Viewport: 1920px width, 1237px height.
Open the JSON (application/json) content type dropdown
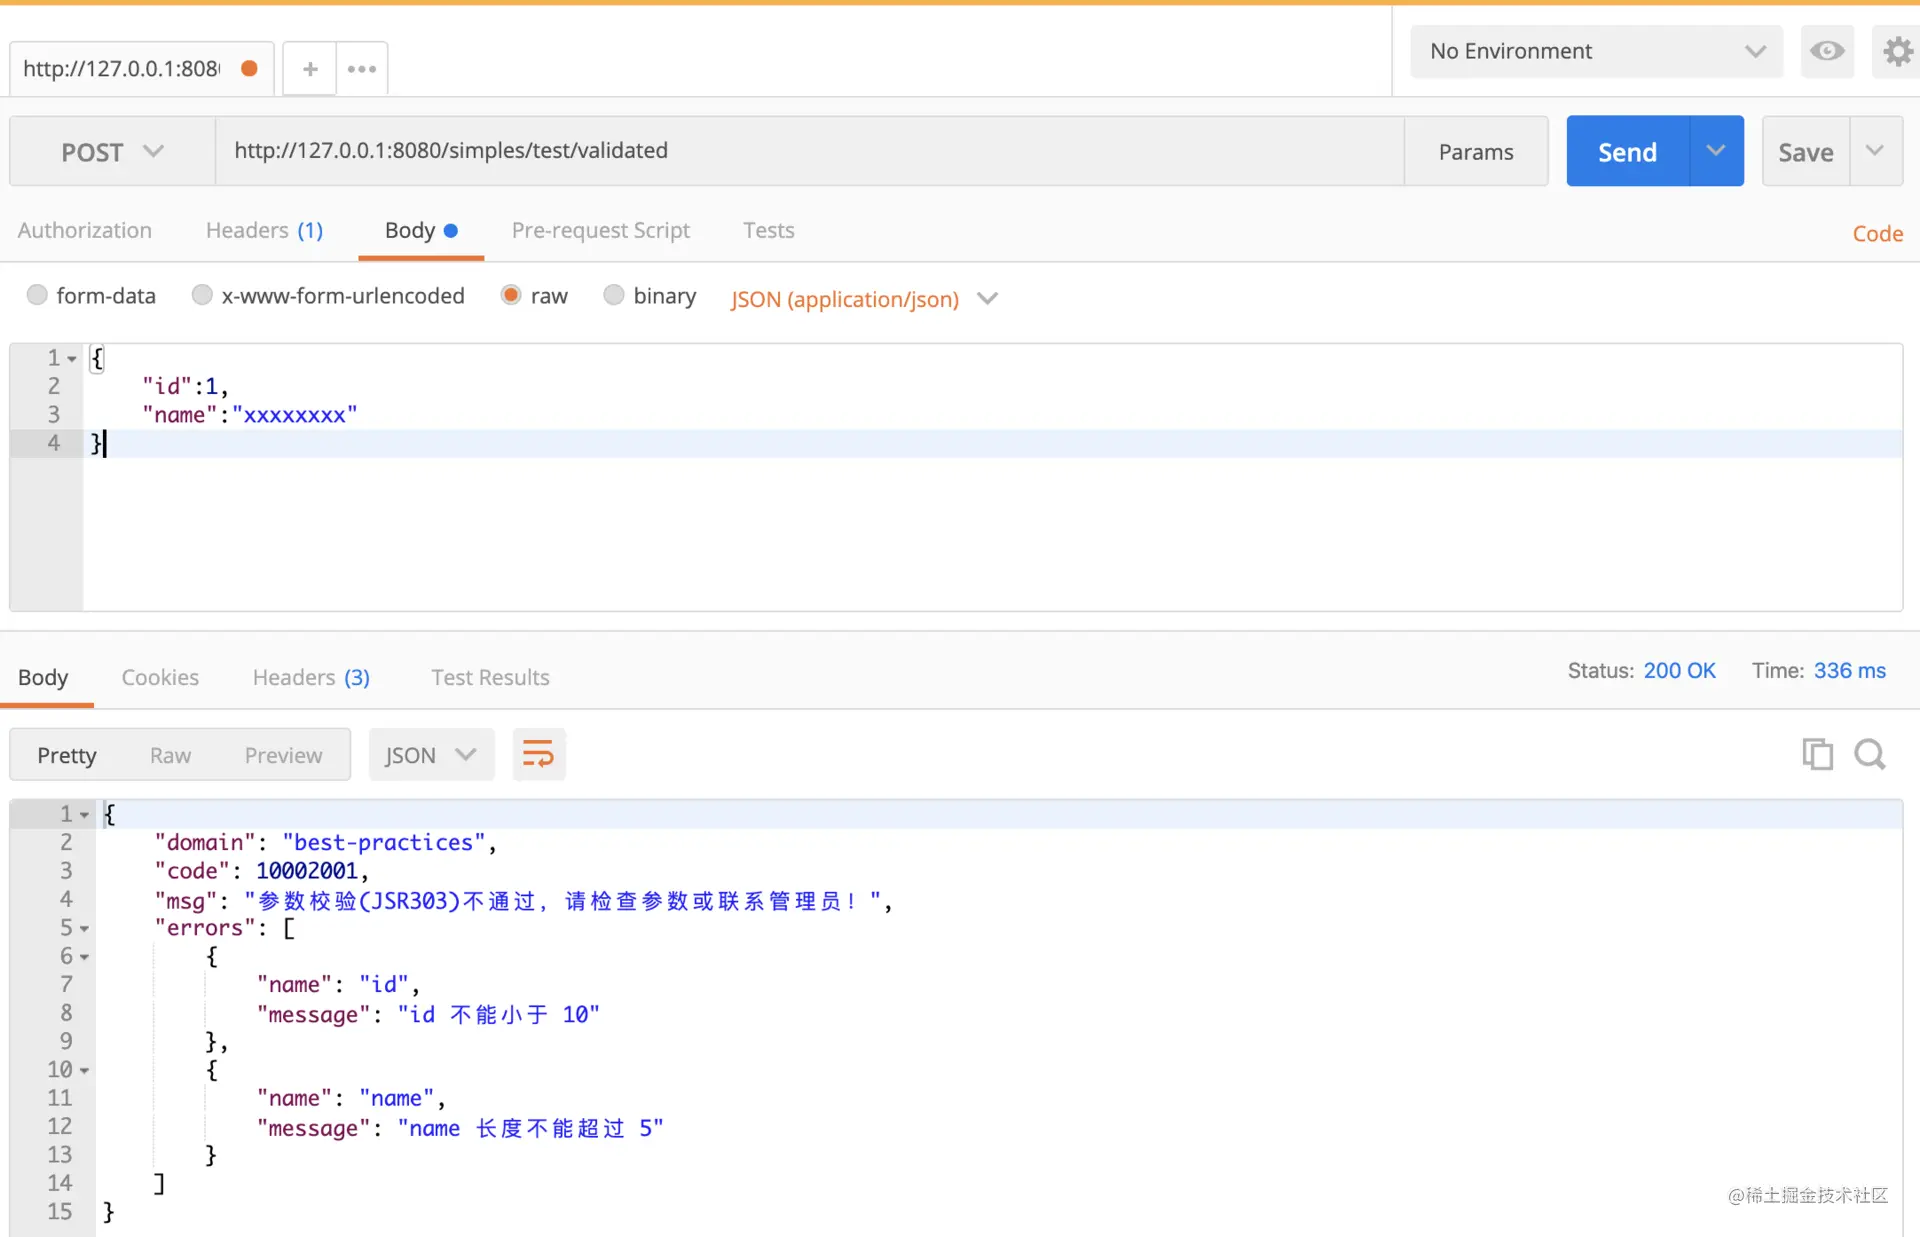point(864,299)
